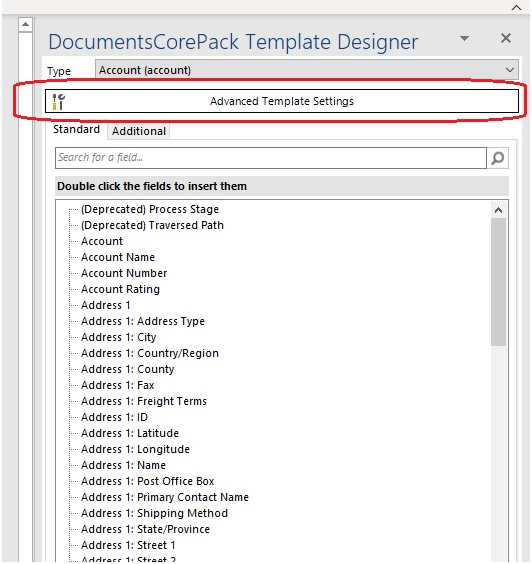Select Address 1: Country/Region
Image resolution: width=532 pixels, height=564 pixels.
[x=150, y=353]
